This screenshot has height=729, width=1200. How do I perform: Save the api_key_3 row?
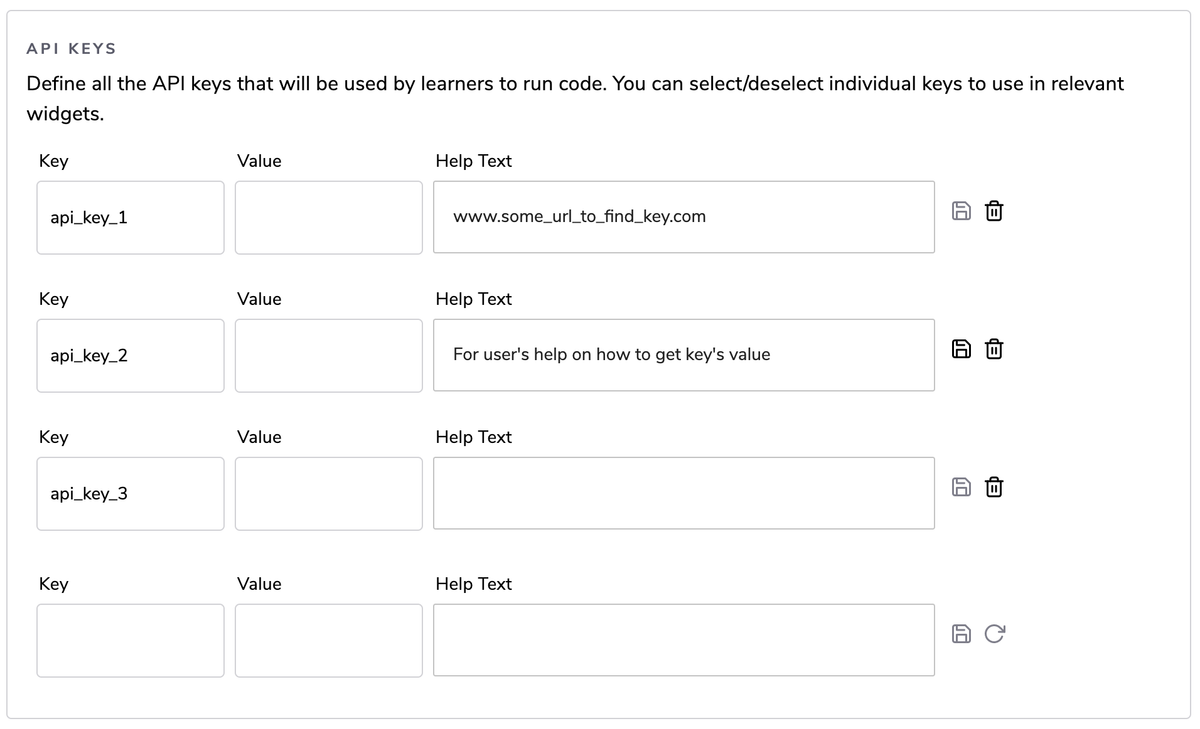pos(960,487)
